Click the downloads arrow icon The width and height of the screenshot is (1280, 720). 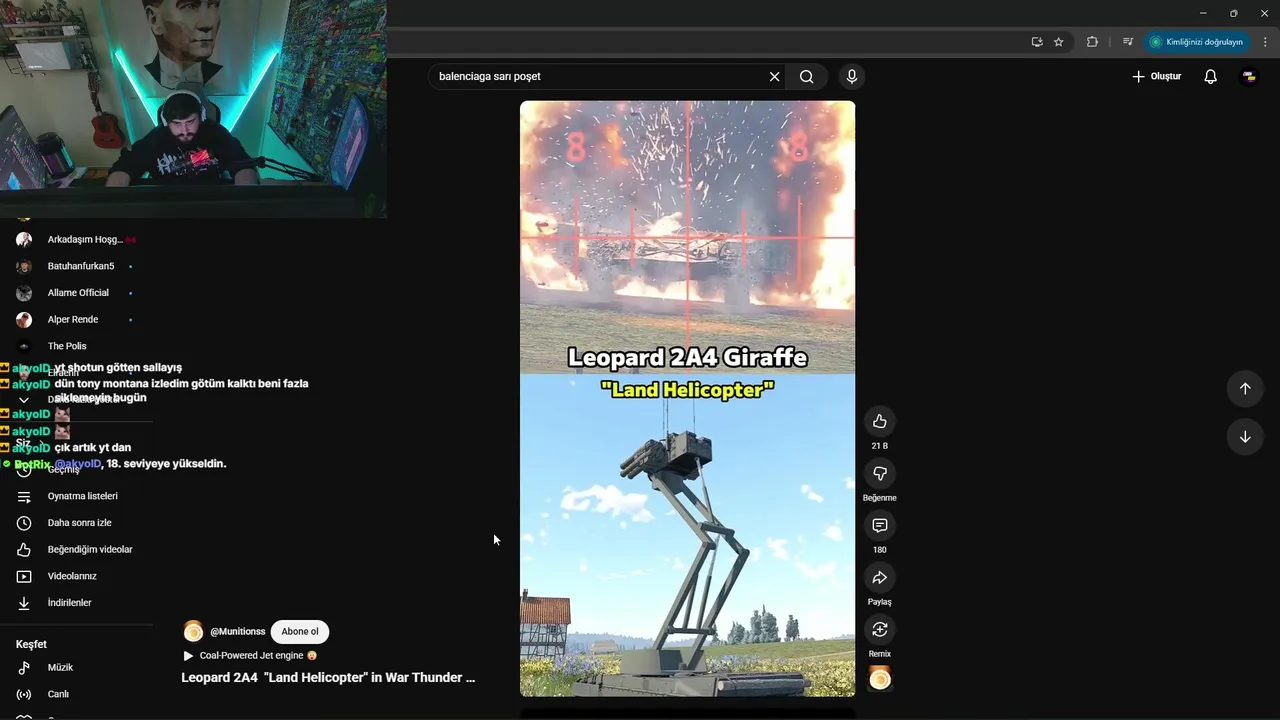click(24, 603)
